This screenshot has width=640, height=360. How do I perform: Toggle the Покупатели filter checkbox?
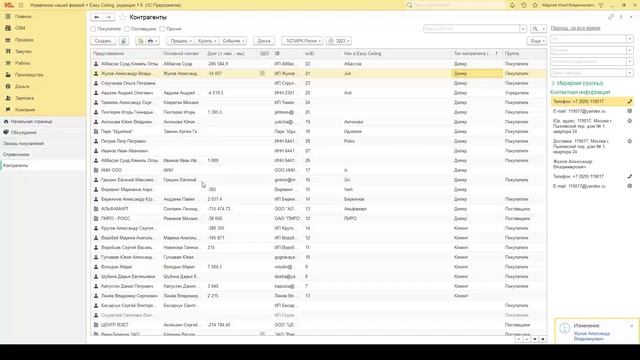click(x=93, y=29)
